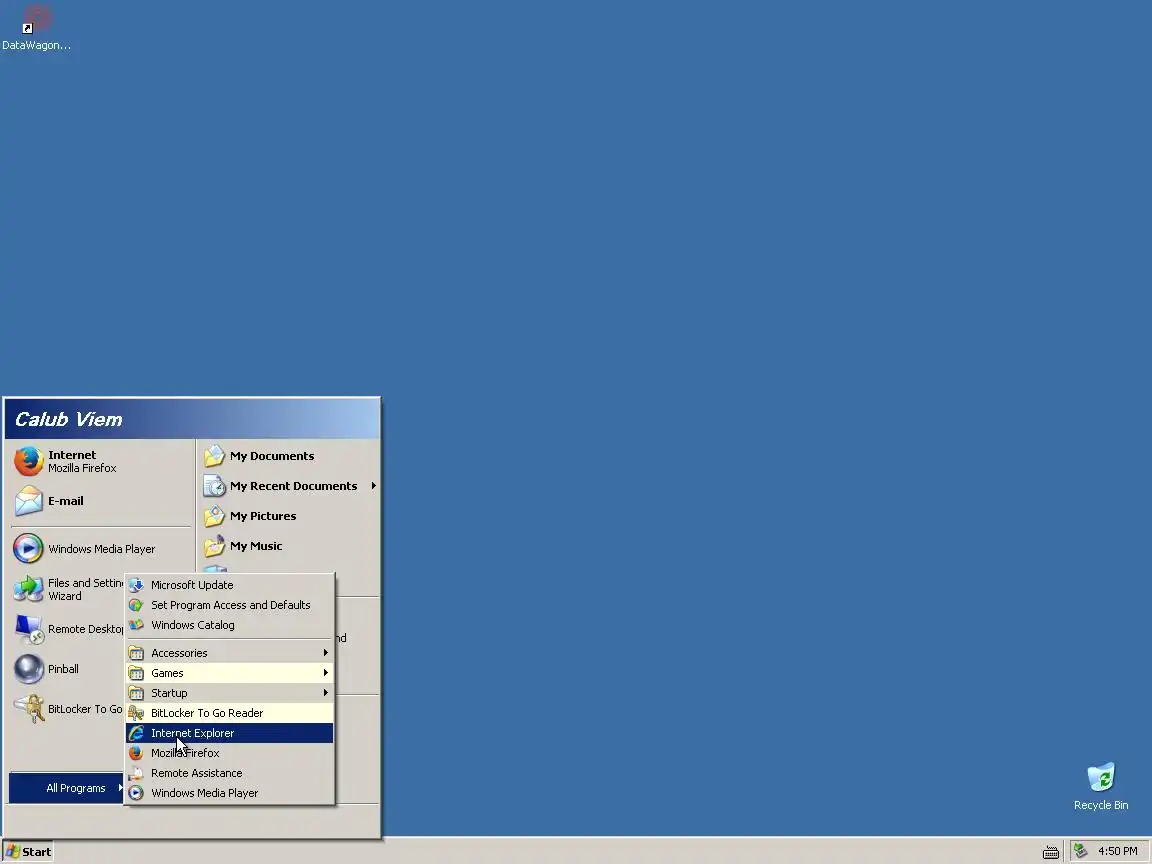Image resolution: width=1152 pixels, height=864 pixels.
Task: Launch Mozilla Firefox from programs list
Action: [229, 753]
